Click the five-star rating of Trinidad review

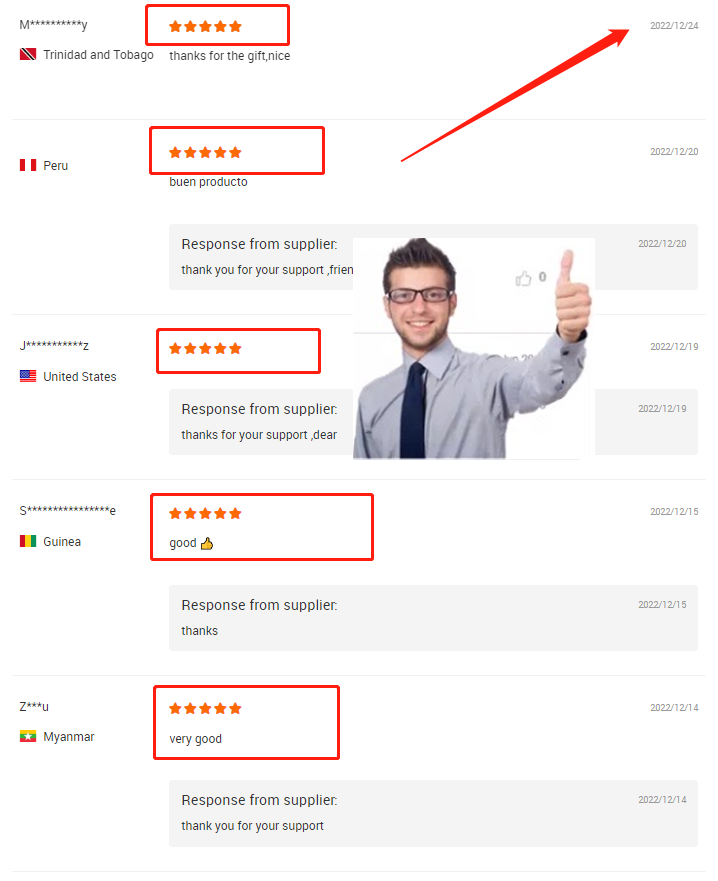pyautogui.click(x=205, y=26)
